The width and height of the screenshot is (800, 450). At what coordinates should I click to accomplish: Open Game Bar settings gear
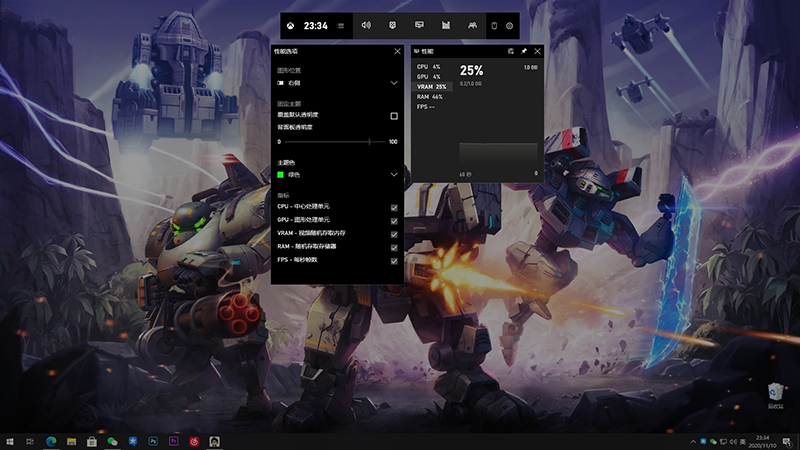(509, 26)
